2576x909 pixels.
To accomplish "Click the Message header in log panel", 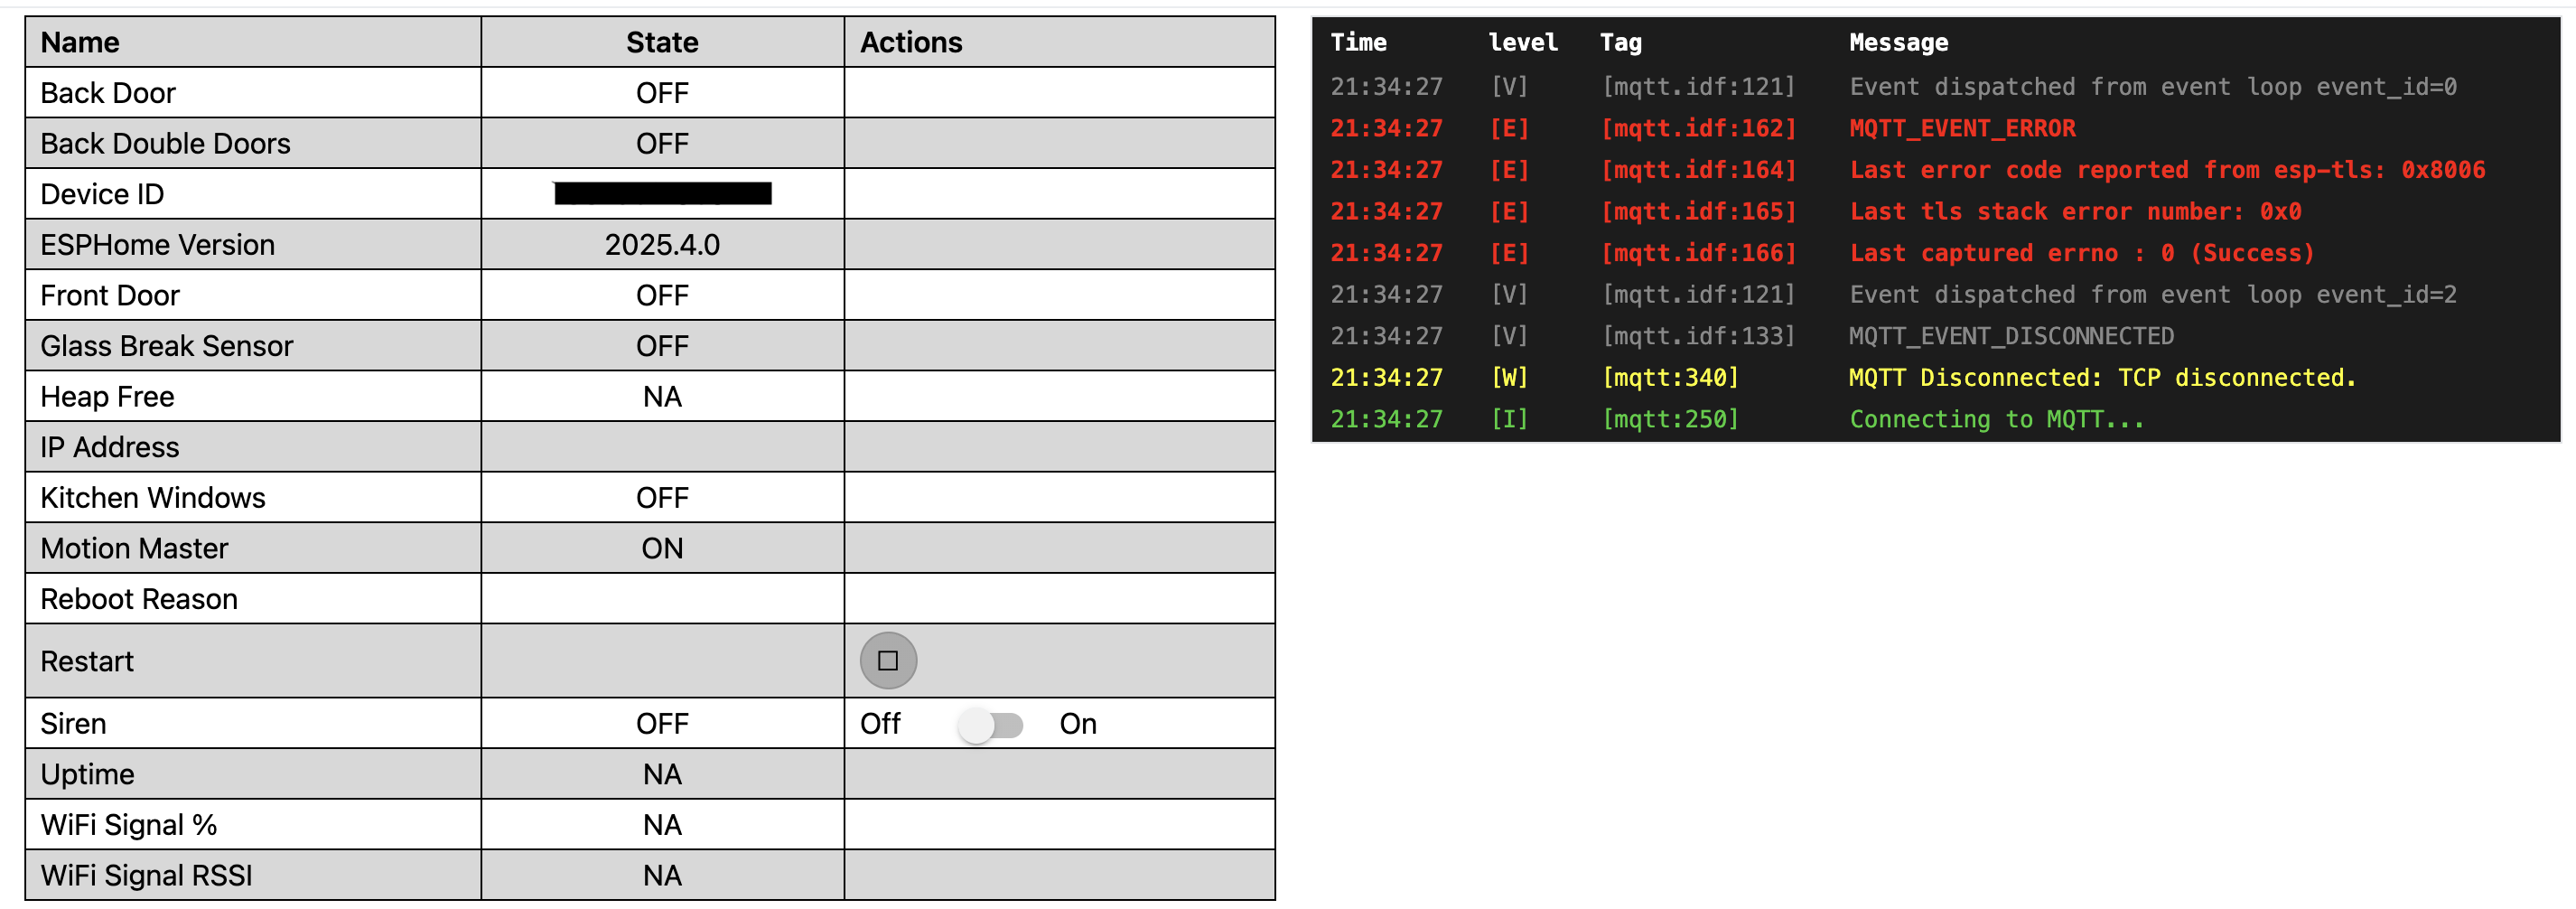I will pyautogui.click(x=1898, y=42).
